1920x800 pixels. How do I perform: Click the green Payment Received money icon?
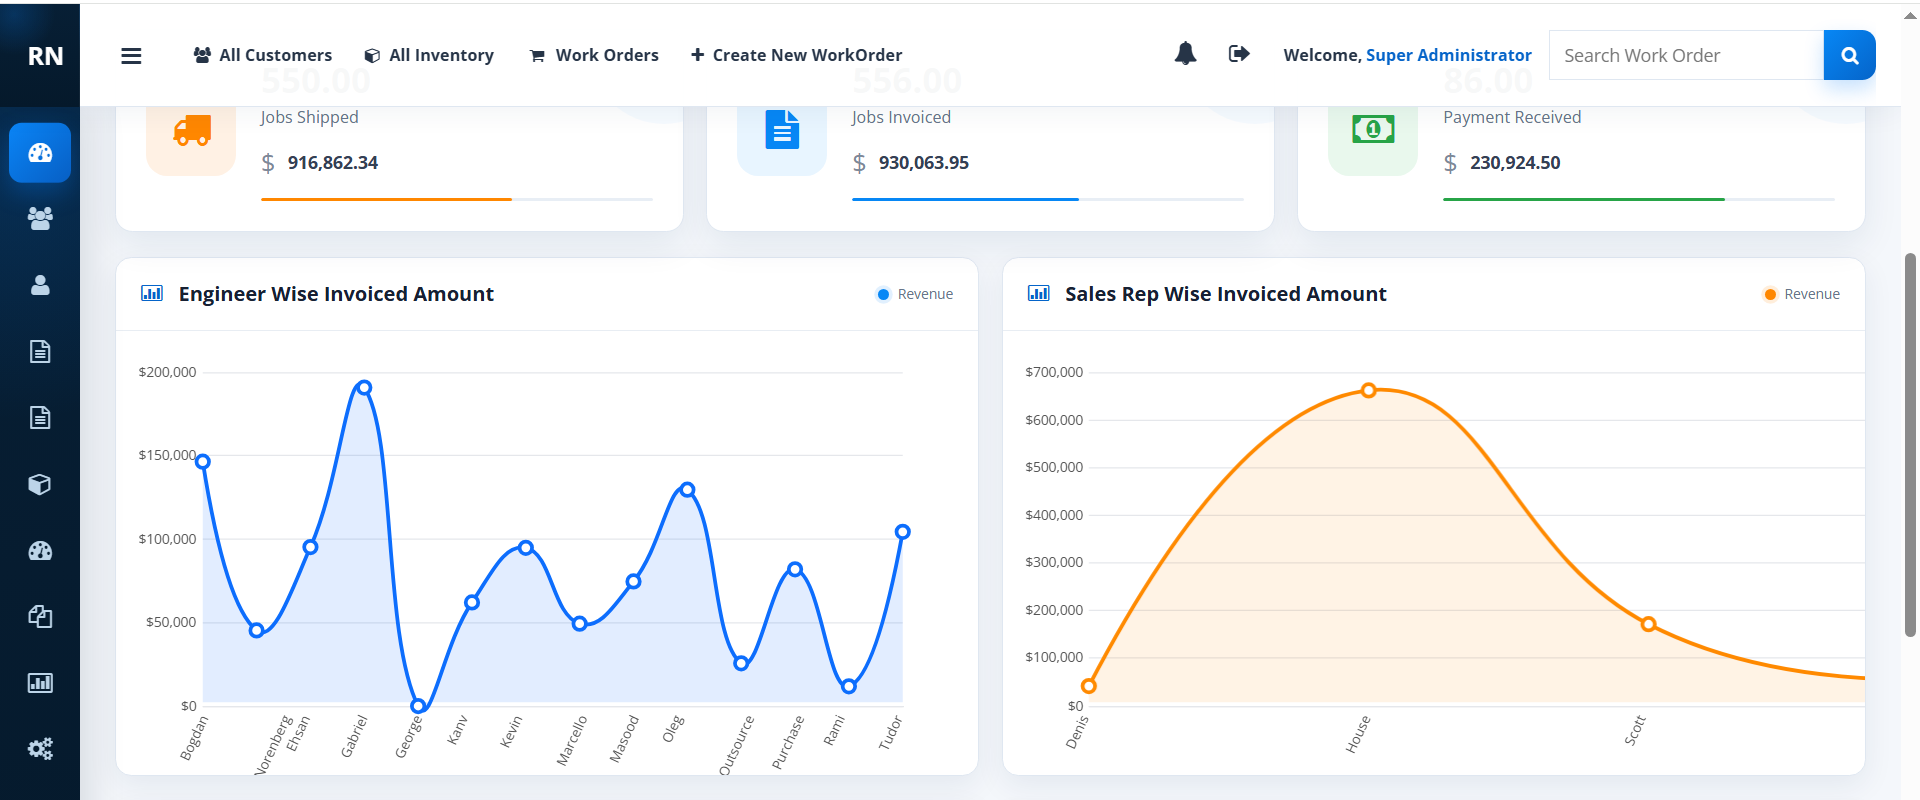pos(1373,131)
